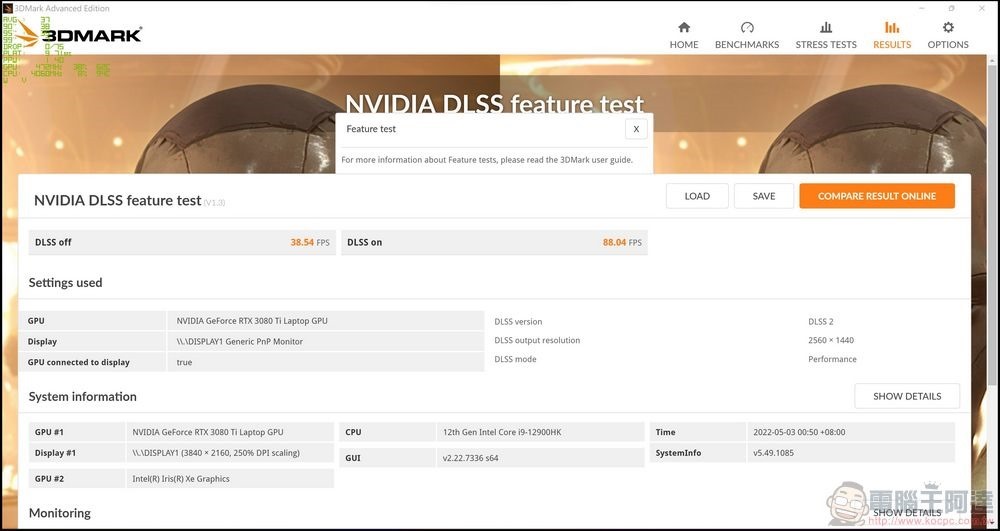Open Stress Tests bar chart icon
Viewport: 1000px width, 531px height.
coord(826,27)
